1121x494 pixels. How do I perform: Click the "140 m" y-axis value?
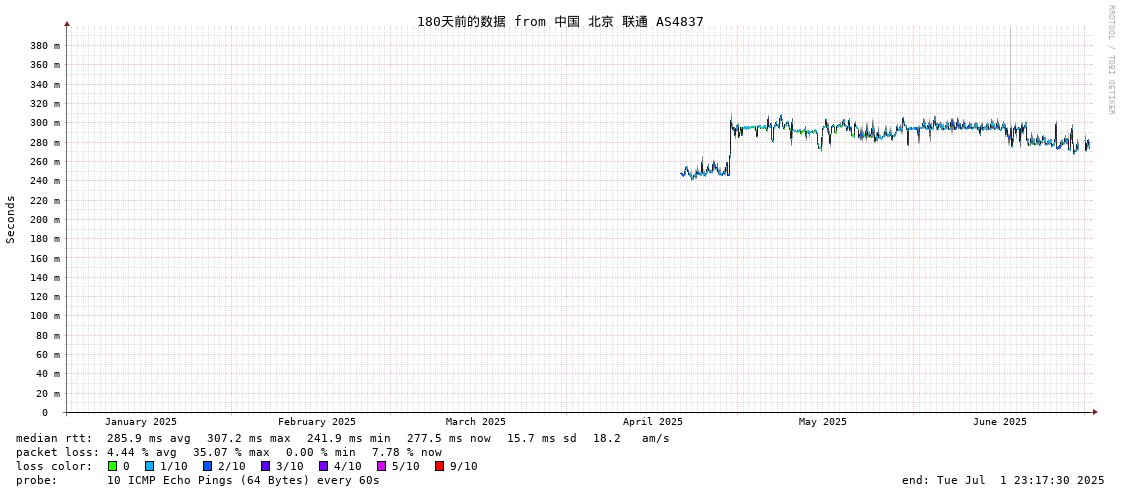45,277
